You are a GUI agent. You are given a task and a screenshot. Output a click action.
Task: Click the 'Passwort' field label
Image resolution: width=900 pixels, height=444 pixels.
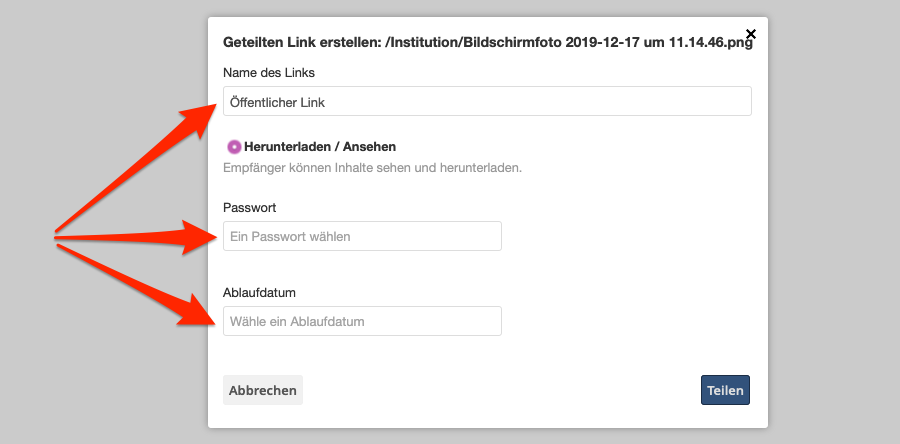(x=250, y=207)
